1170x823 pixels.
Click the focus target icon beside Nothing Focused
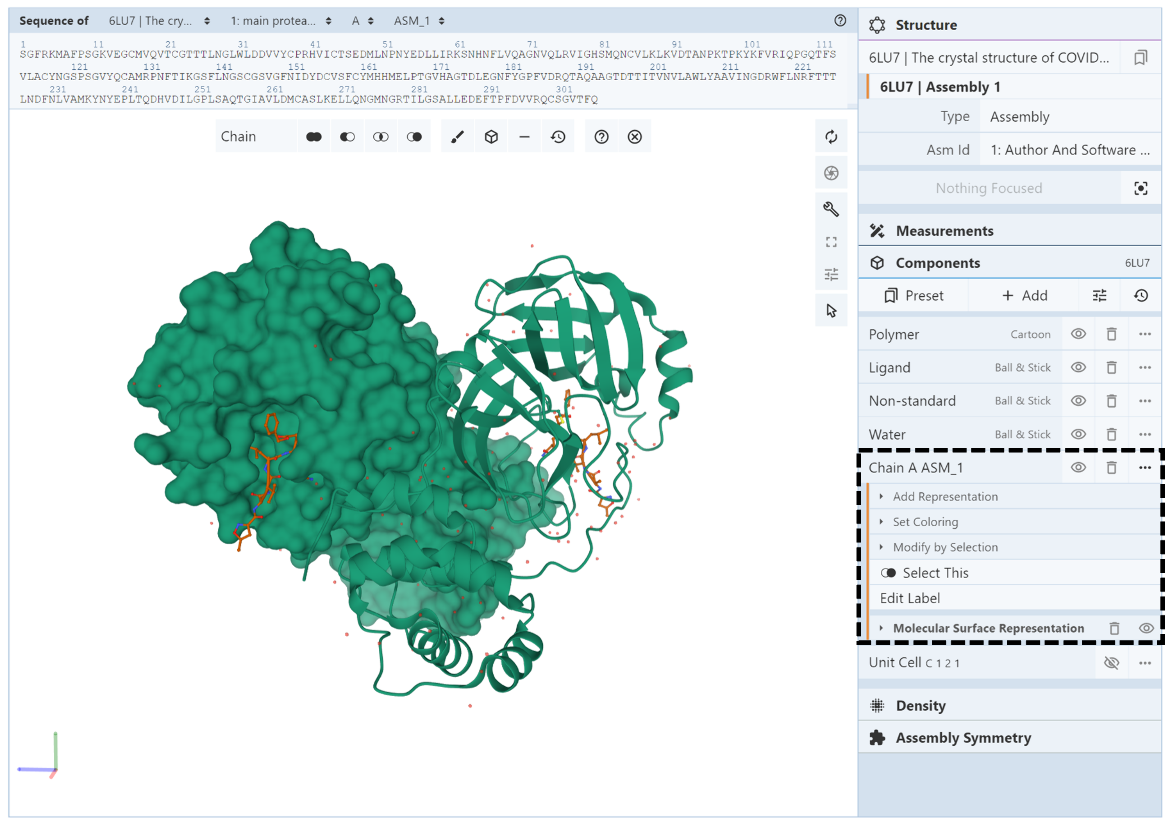(1141, 188)
